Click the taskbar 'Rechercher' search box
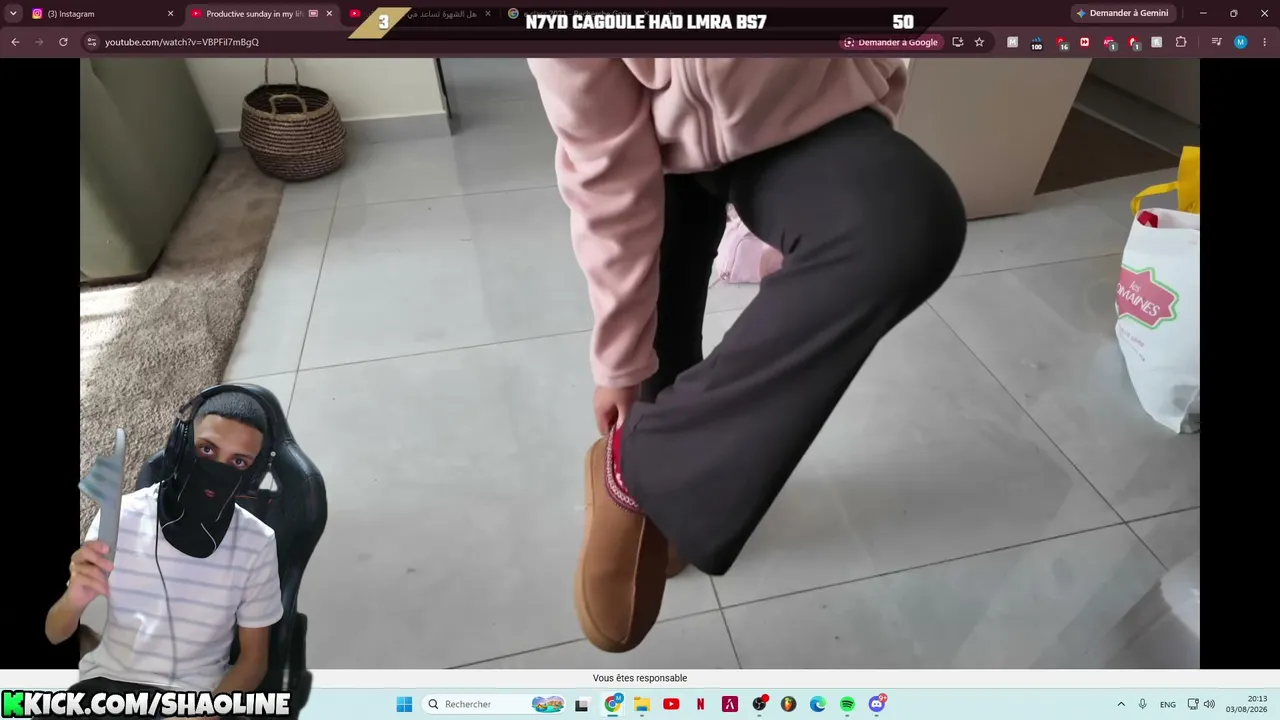Viewport: 1280px width, 720px height. point(494,704)
